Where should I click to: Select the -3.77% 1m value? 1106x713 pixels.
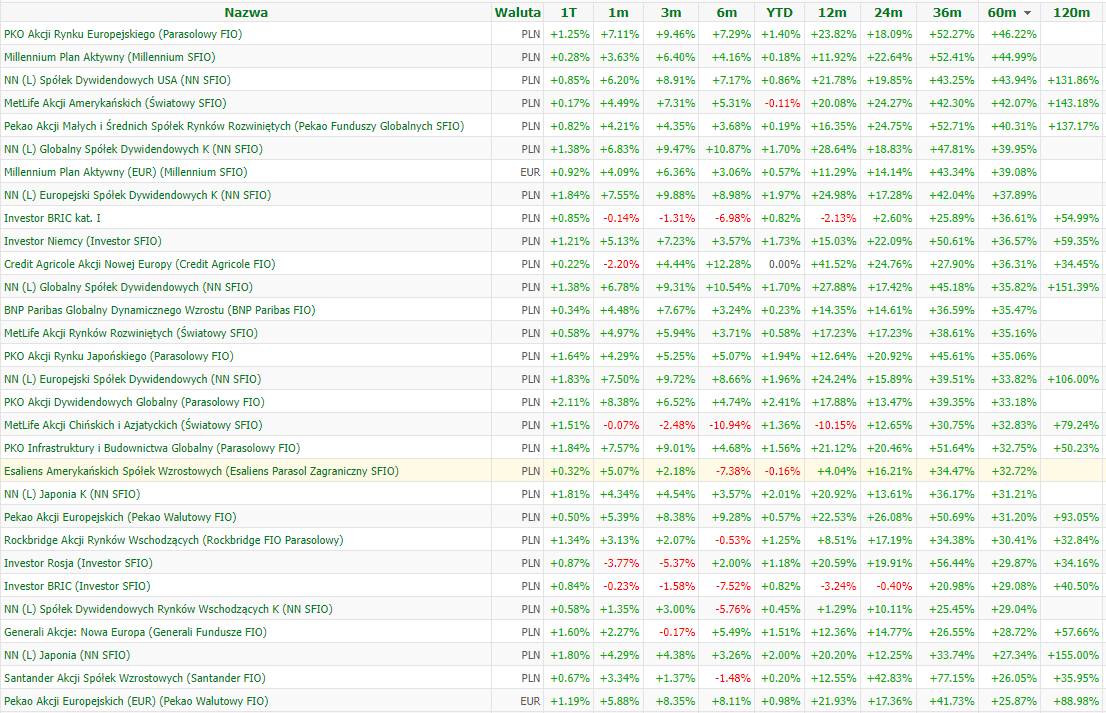[x=621, y=563]
